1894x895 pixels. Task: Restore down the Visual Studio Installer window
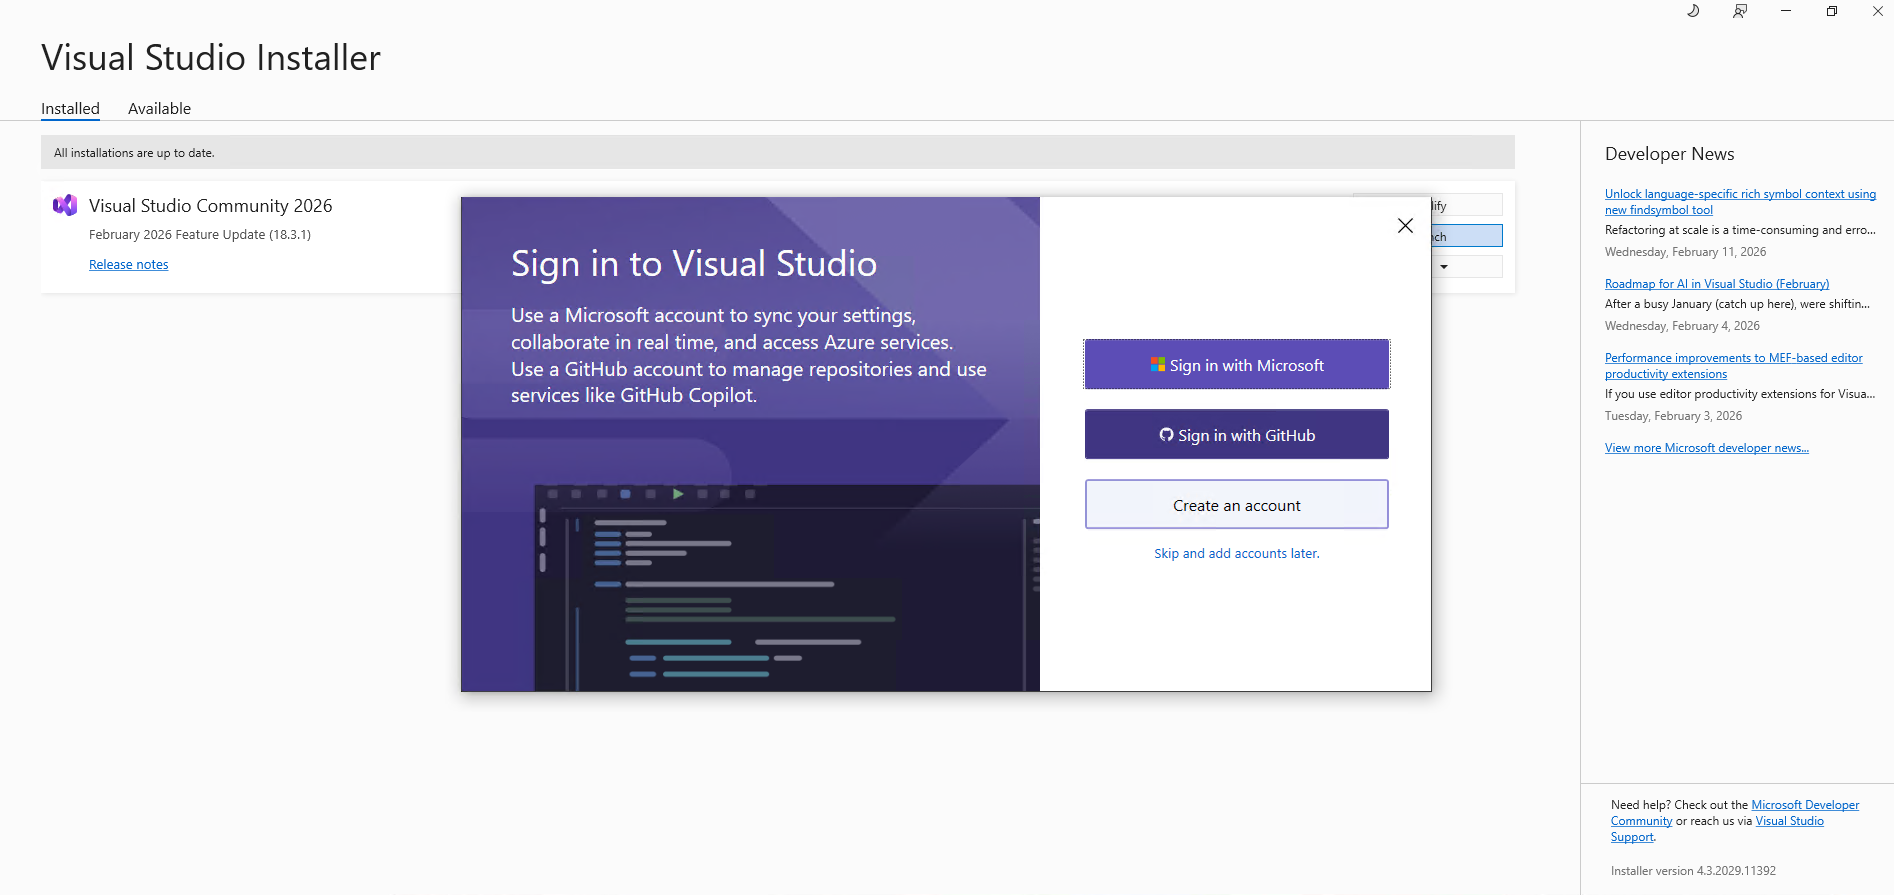point(1832,11)
